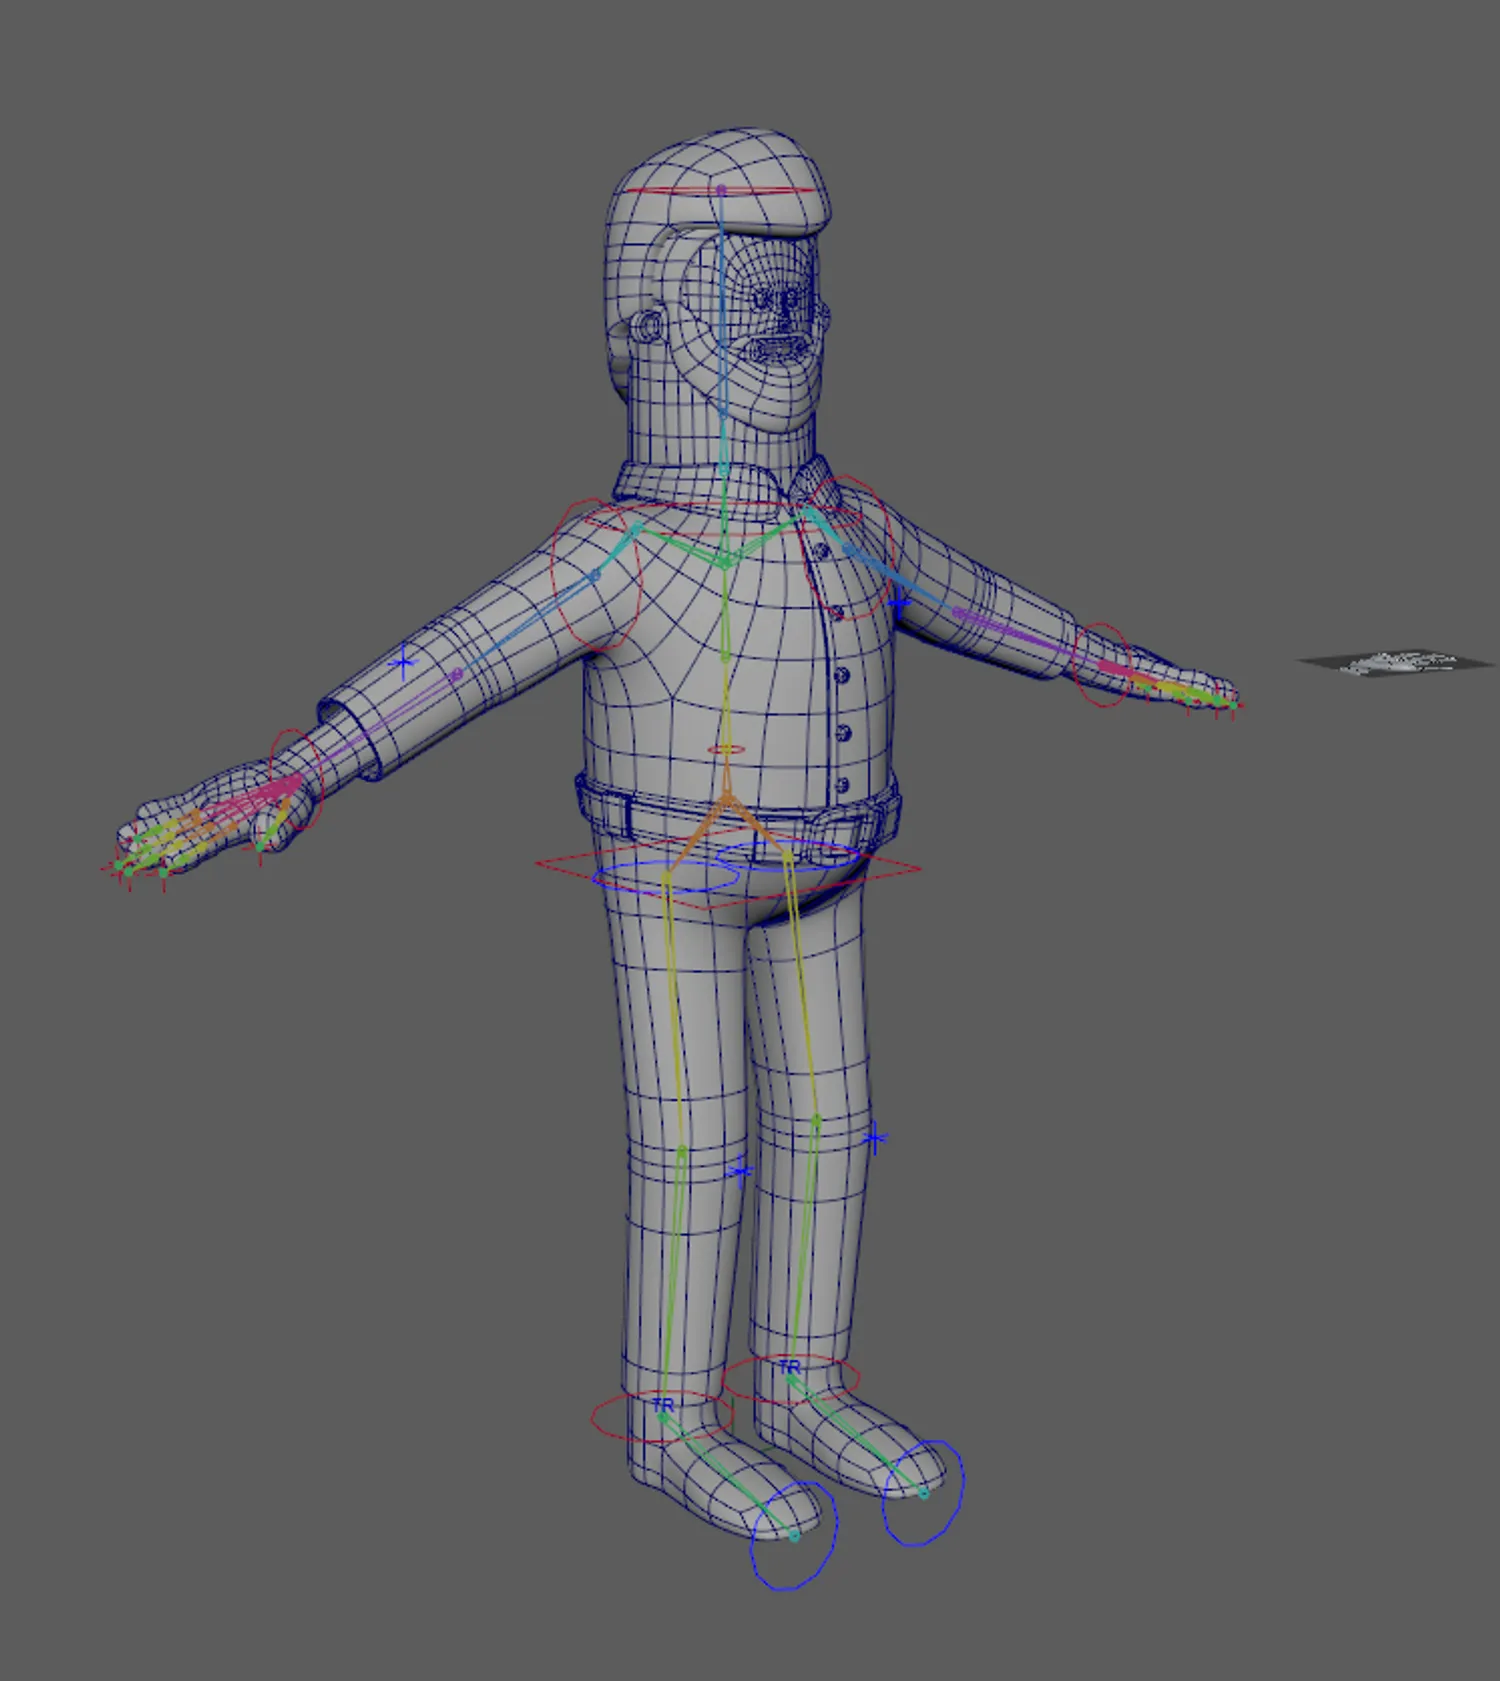
Task: Select the rear foot's TR ankle control
Action: (x=789, y=1367)
